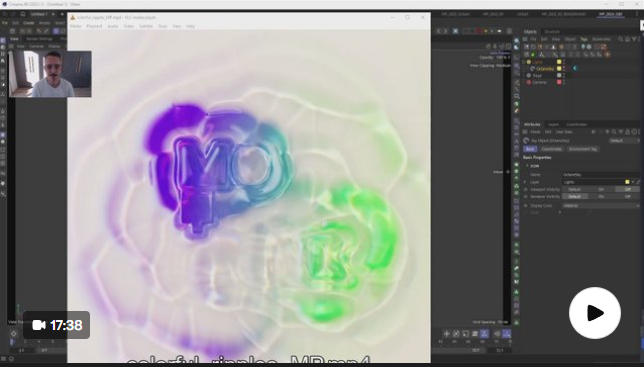Click the first move icon below the viewport
644x367 pixels.
447,334
